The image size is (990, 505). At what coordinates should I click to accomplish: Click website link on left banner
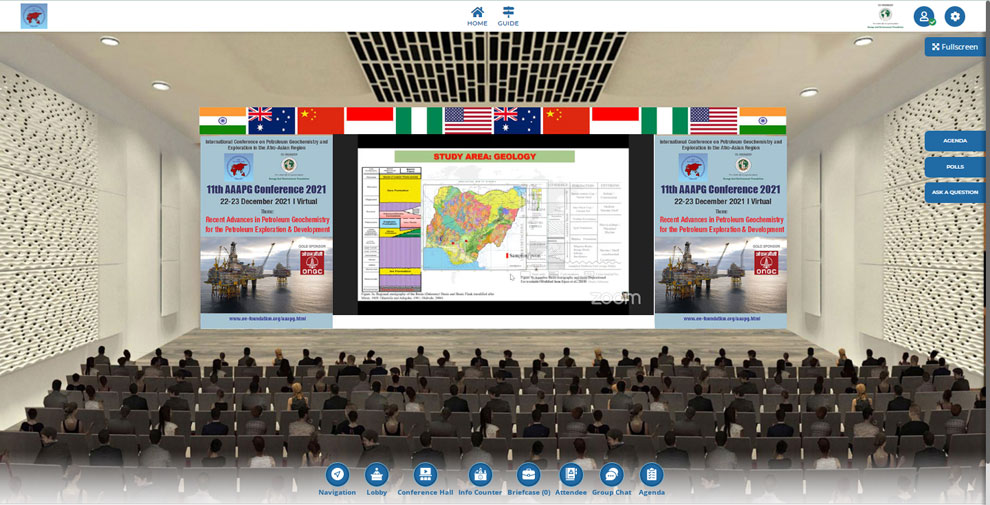[x=267, y=319]
